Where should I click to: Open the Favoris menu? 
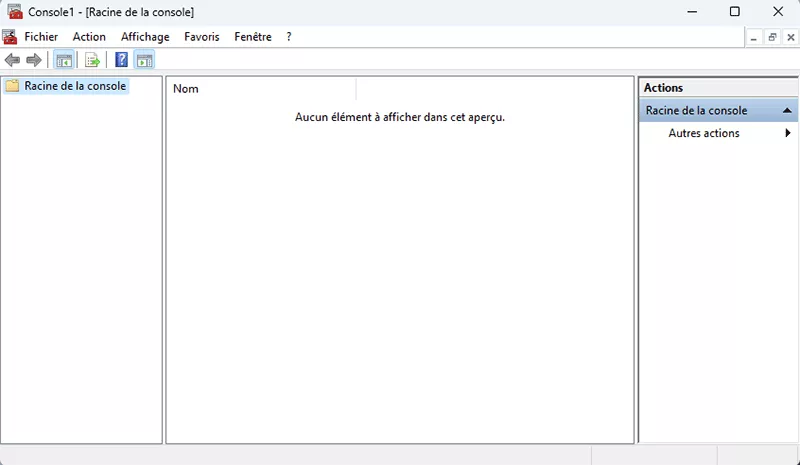coord(202,37)
